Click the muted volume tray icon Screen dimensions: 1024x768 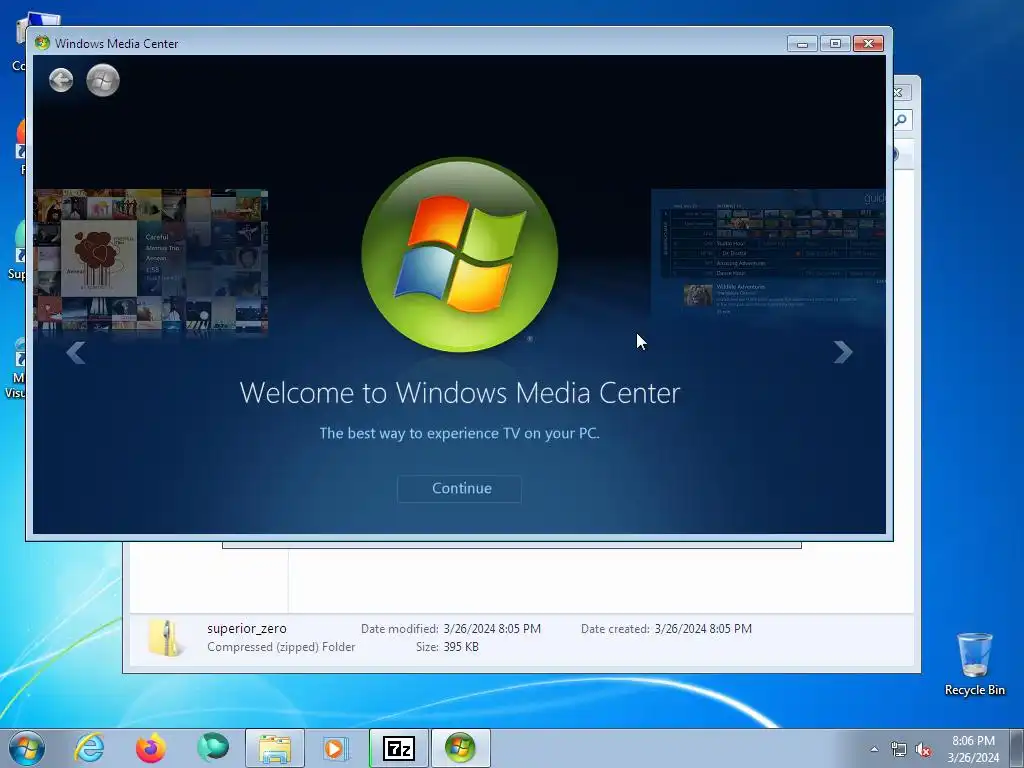tap(923, 749)
